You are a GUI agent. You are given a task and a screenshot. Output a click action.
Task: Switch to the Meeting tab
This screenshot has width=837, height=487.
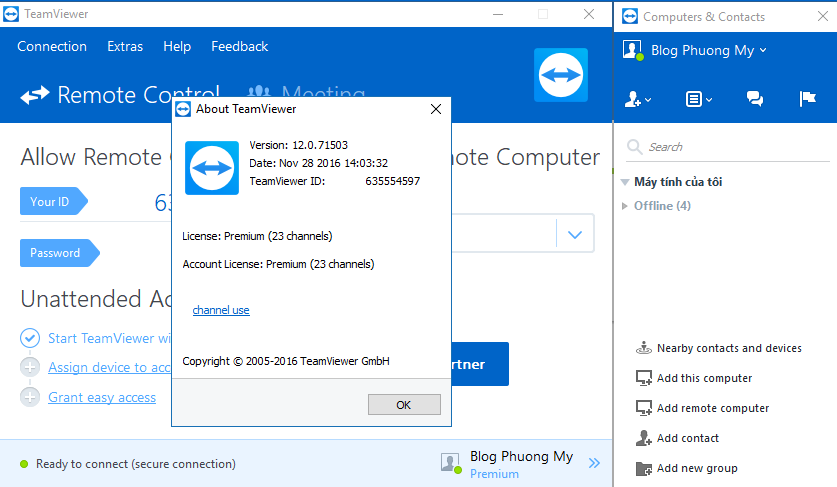[307, 91]
